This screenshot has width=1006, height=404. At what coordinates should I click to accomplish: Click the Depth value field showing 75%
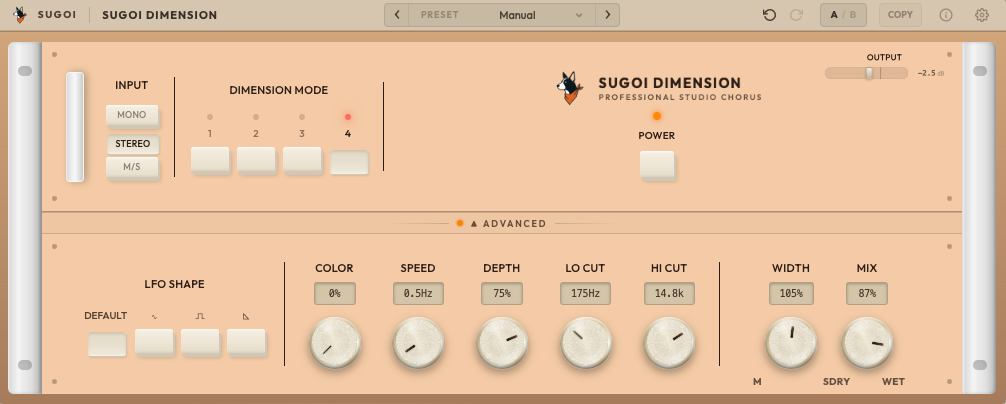(502, 294)
